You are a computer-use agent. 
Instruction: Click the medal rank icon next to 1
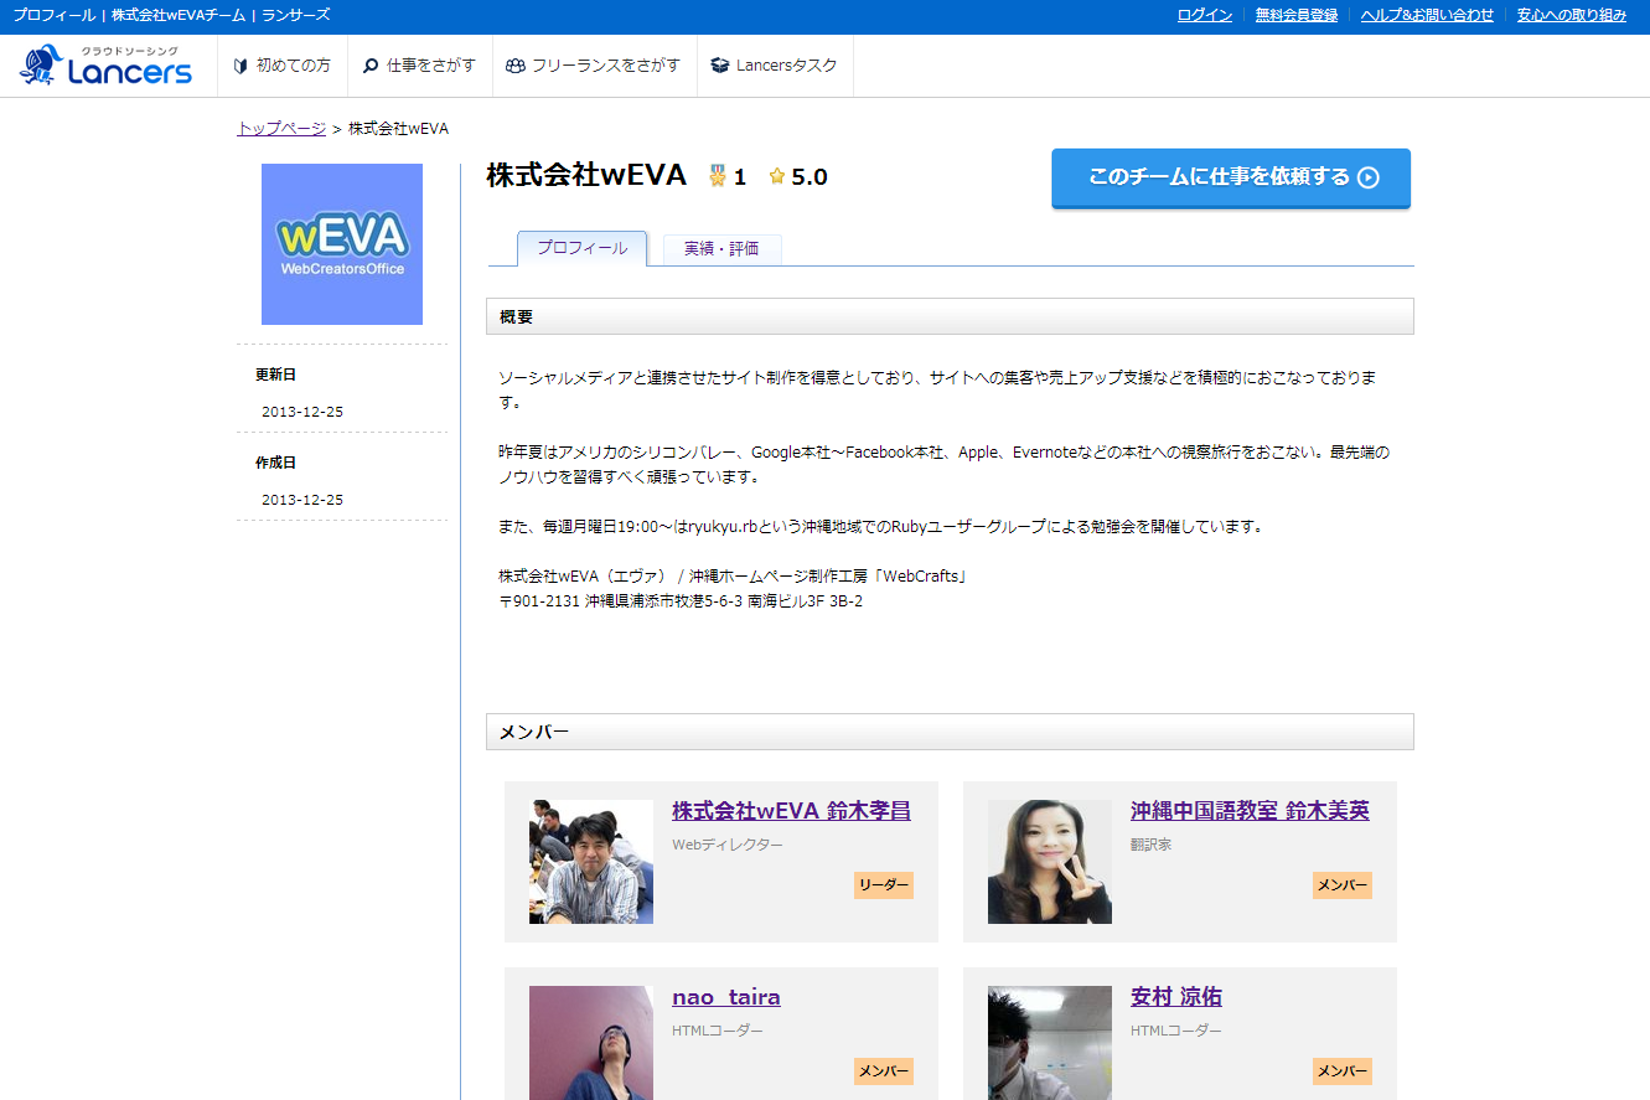coord(717,177)
